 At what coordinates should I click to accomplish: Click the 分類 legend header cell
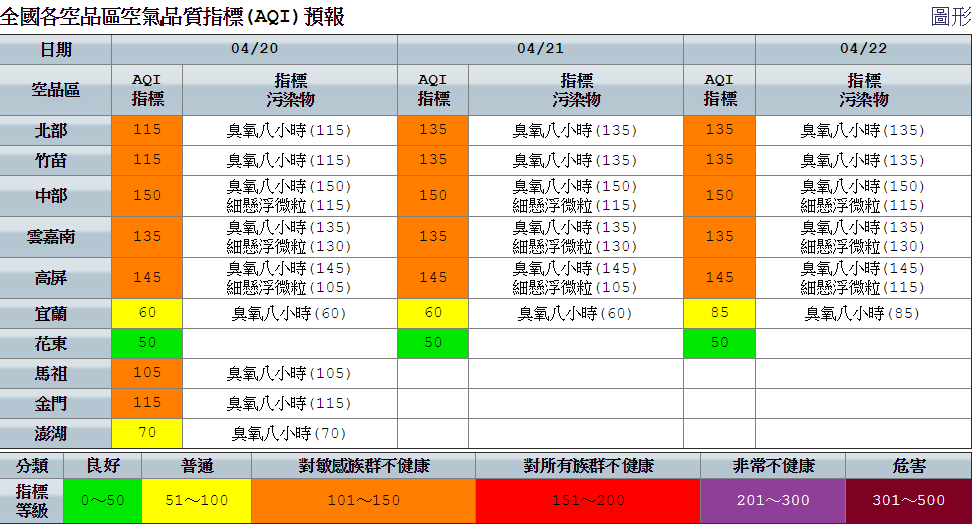(x=32, y=465)
